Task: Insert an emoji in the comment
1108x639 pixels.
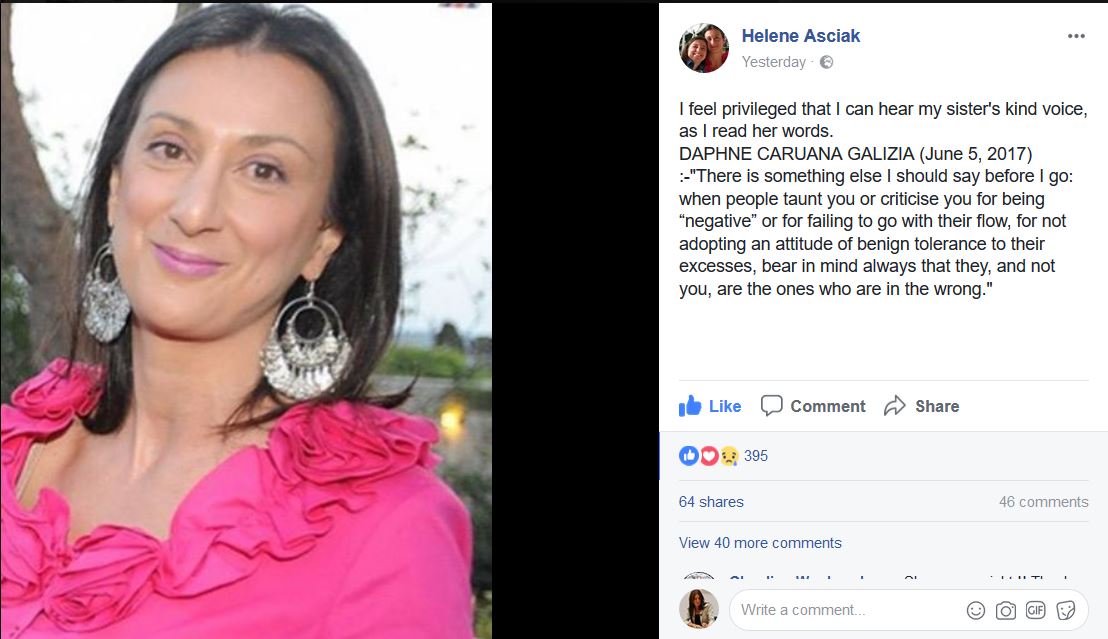Action: click(x=975, y=610)
